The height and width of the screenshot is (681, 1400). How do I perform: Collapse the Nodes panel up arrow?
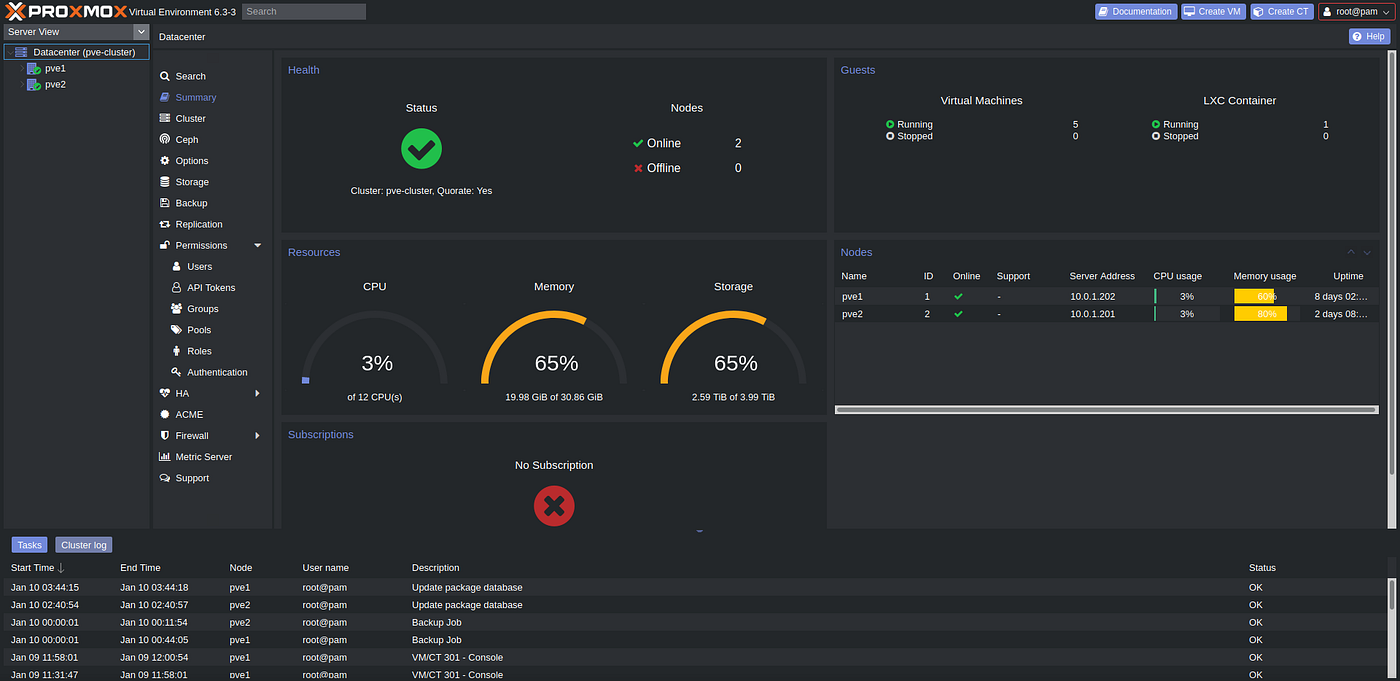click(x=1351, y=252)
